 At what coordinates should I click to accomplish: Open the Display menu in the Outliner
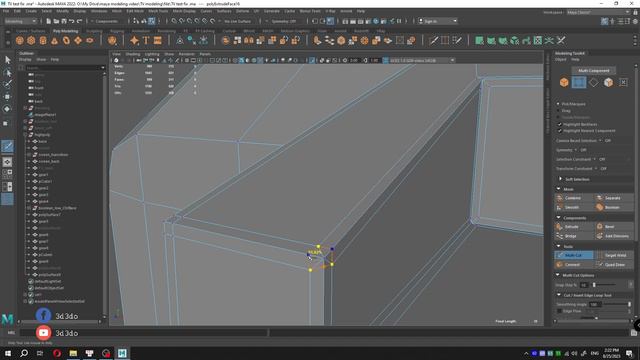click(x=25, y=60)
